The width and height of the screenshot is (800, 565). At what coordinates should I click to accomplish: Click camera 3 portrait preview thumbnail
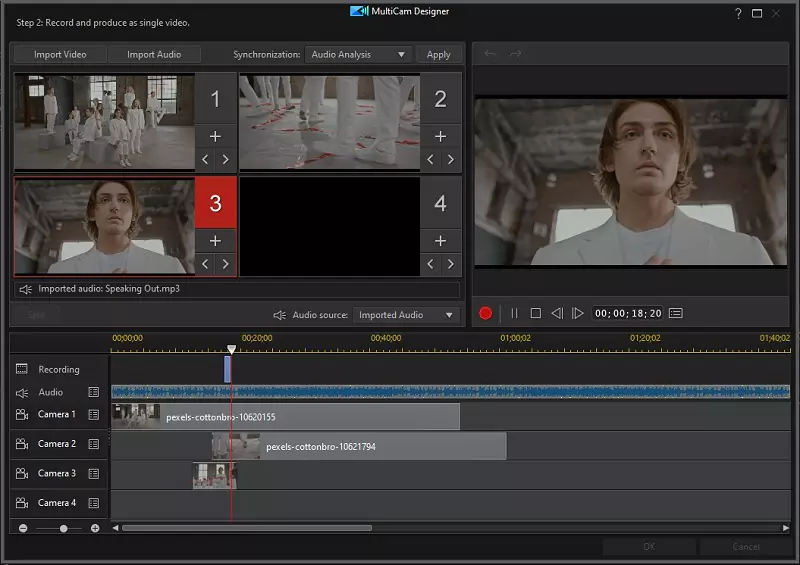(105, 226)
